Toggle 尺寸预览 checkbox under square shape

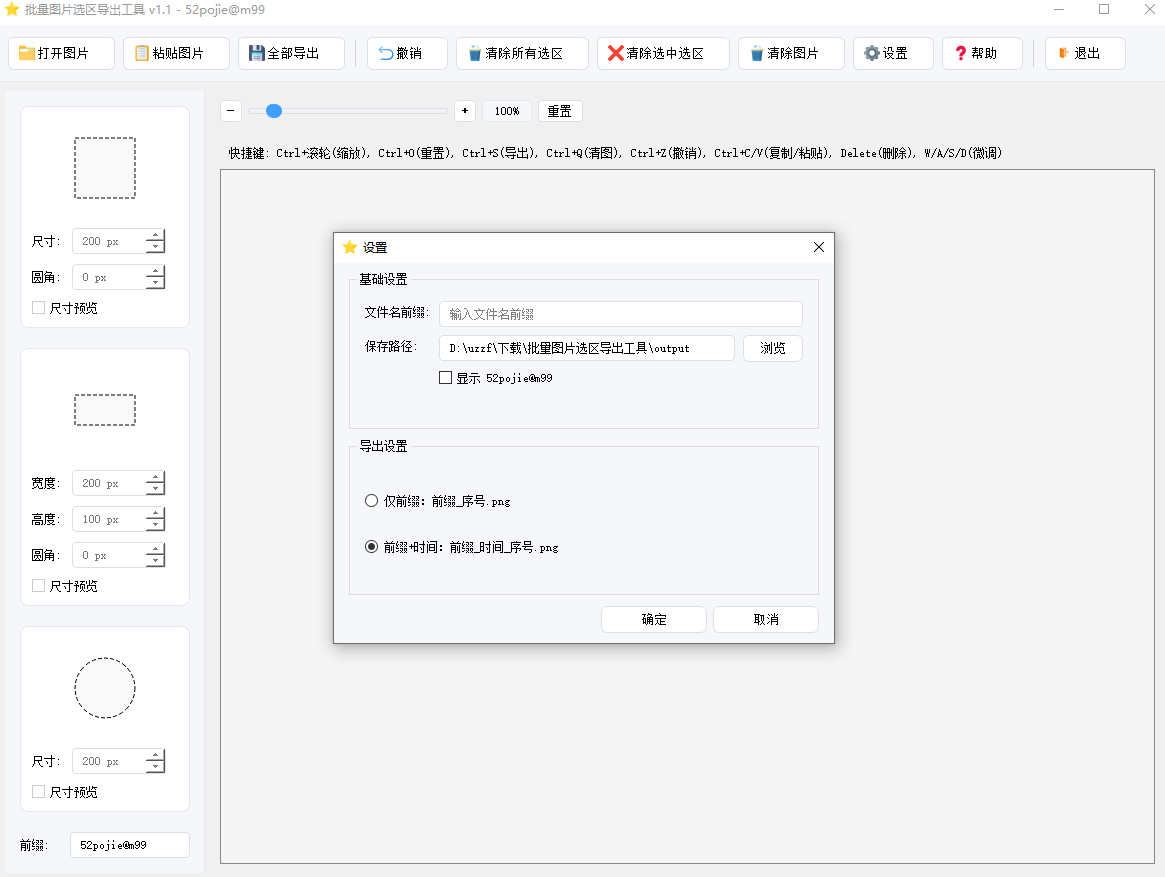(39, 308)
